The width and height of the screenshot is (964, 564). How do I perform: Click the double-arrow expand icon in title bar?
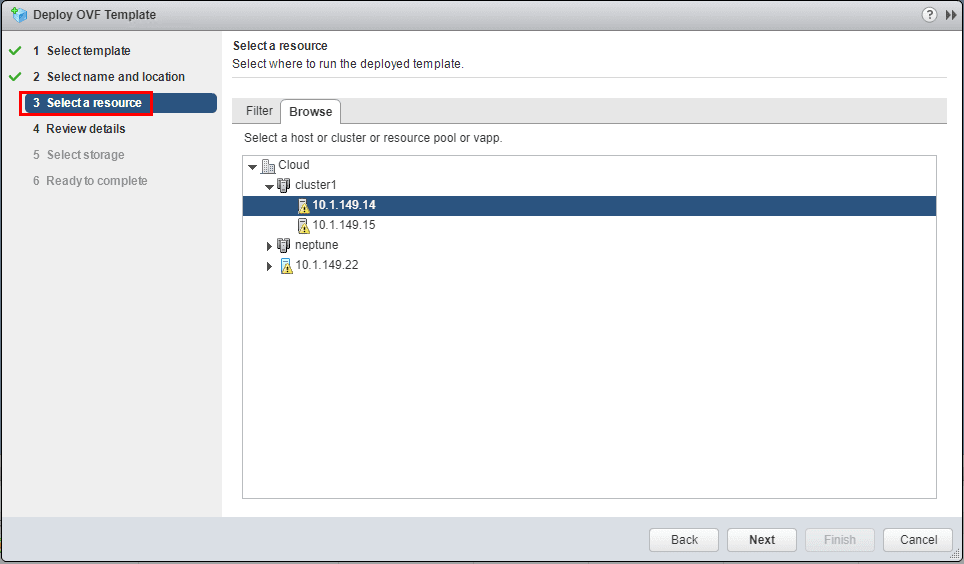pos(951,15)
